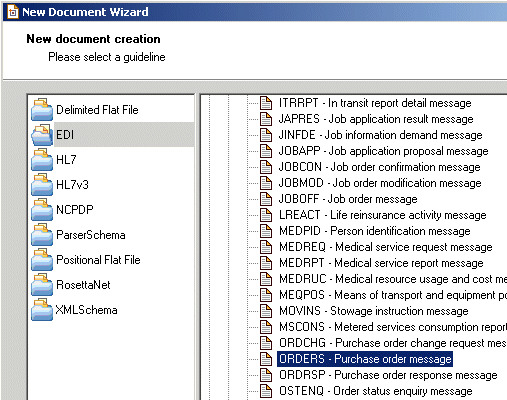The image size is (507, 400).
Task: Click the document icon beside MEQPOS
Action: pyautogui.click(x=266, y=295)
